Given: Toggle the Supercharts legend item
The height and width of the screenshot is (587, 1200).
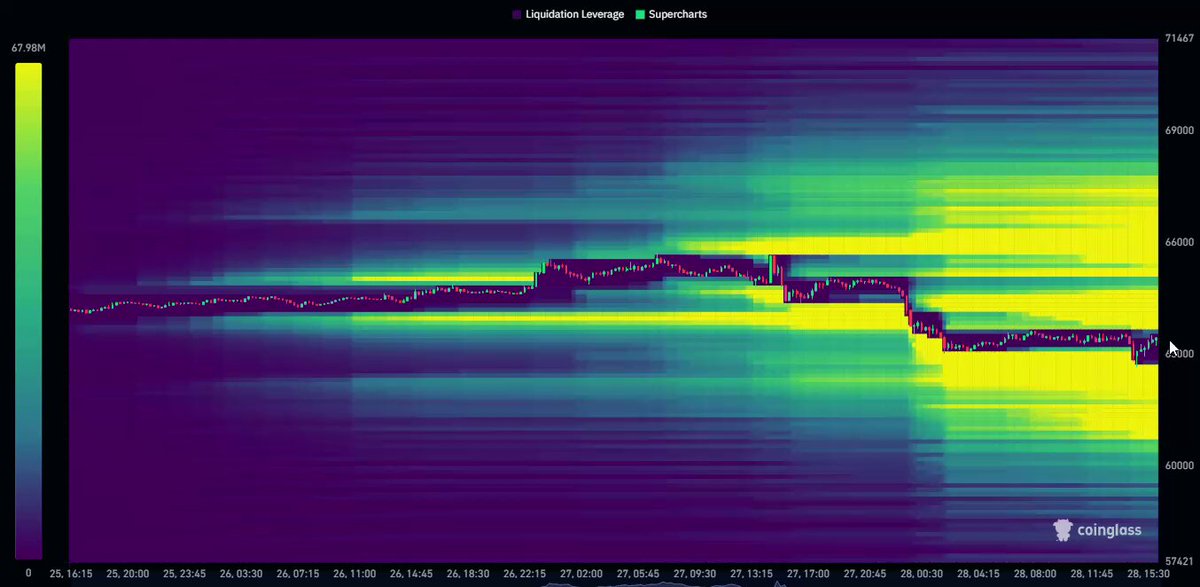Looking at the screenshot, I should point(670,15).
